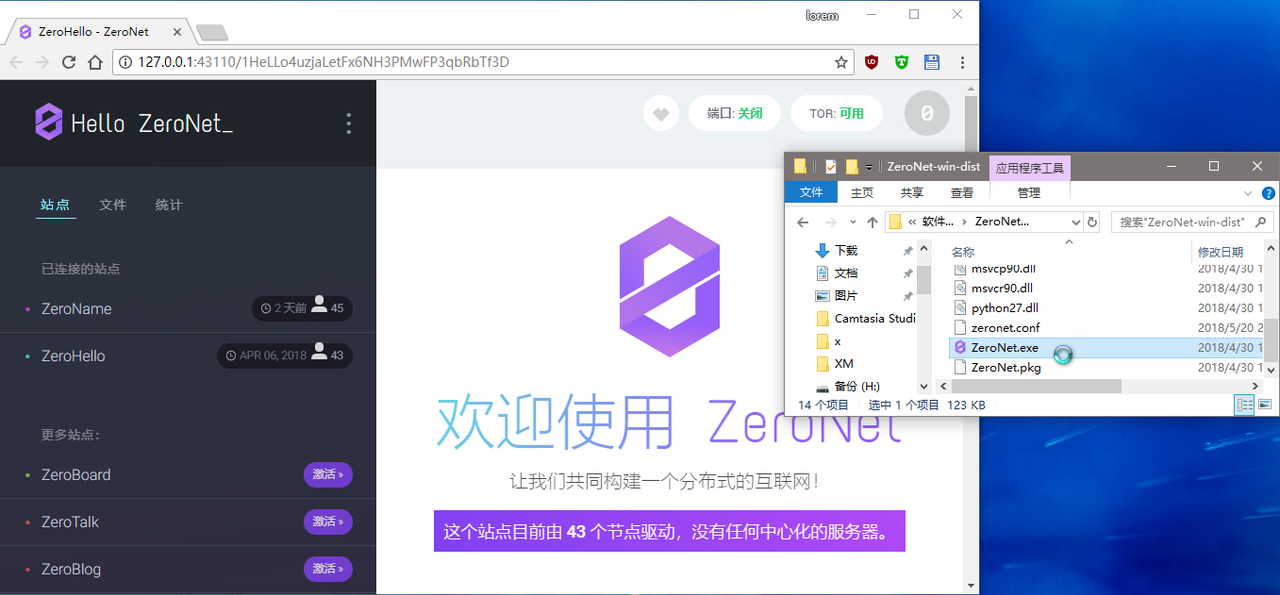Click the 修改日期 column header
The width and height of the screenshot is (1280, 595).
(x=1220, y=252)
